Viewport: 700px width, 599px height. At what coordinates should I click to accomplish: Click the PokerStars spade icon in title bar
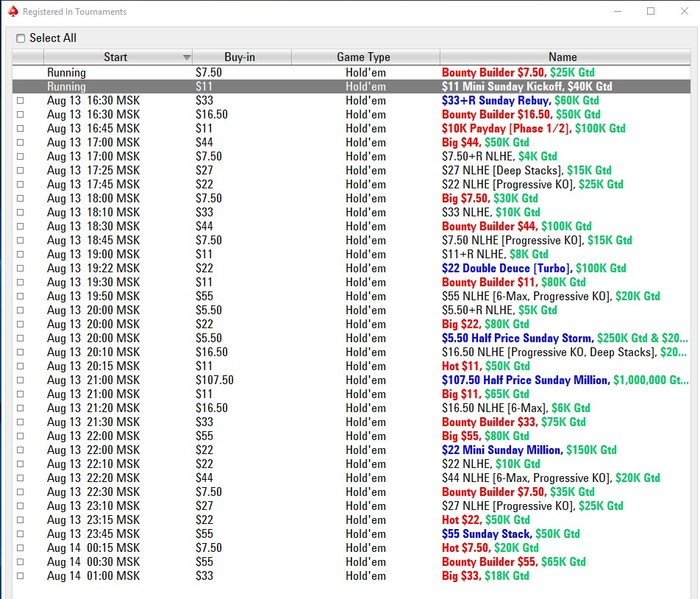tap(13, 12)
